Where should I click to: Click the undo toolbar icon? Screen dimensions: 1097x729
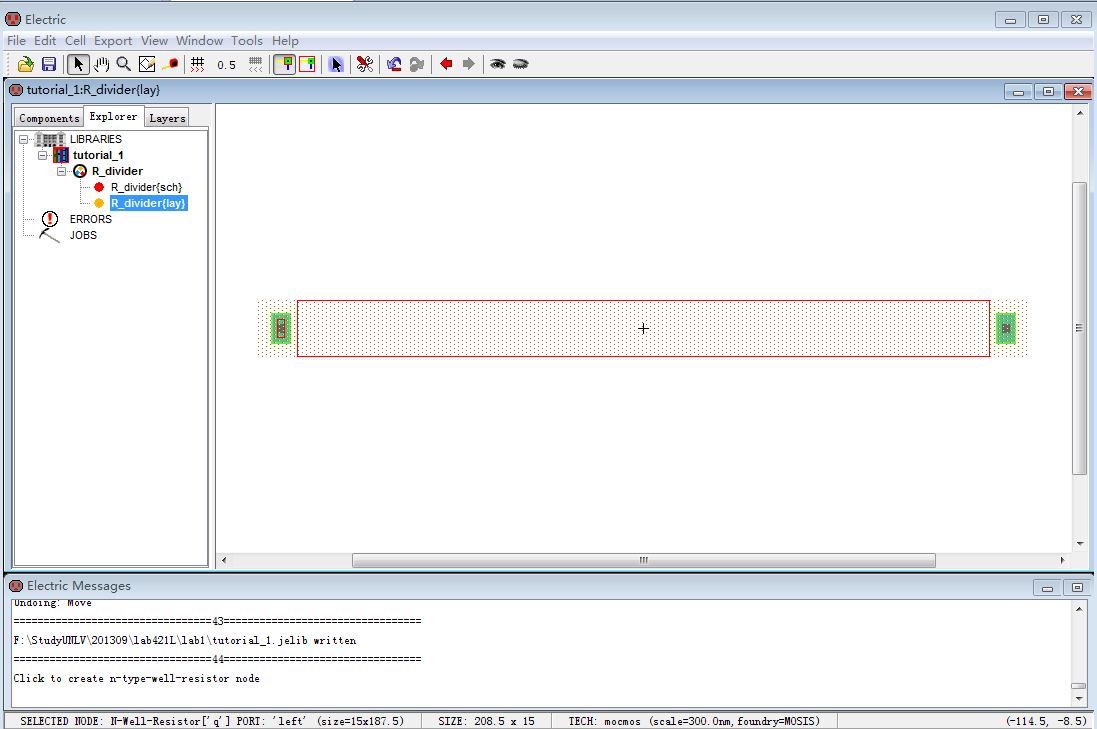click(x=394, y=64)
